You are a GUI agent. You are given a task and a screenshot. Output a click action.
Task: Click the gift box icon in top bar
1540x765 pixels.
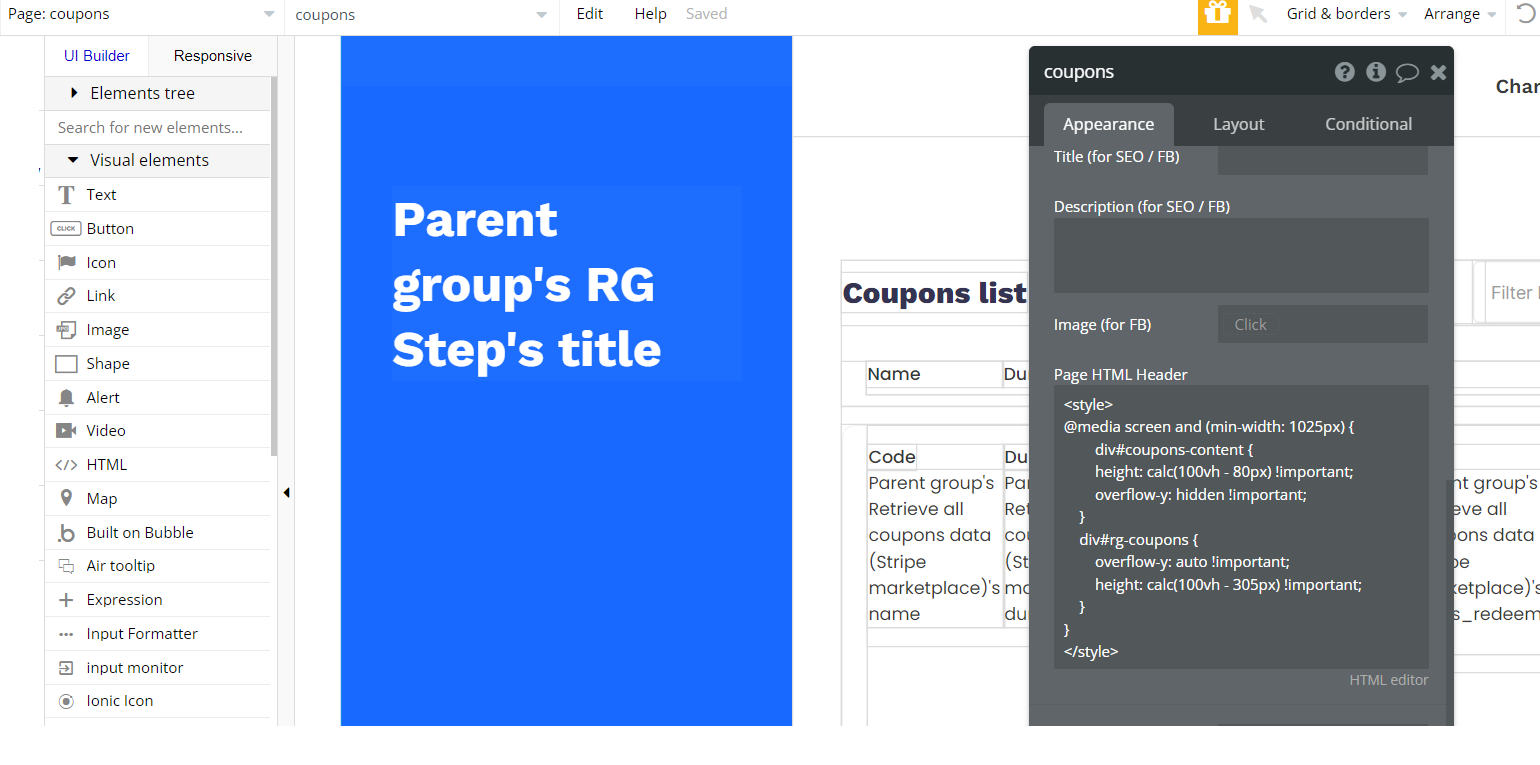1217,15
